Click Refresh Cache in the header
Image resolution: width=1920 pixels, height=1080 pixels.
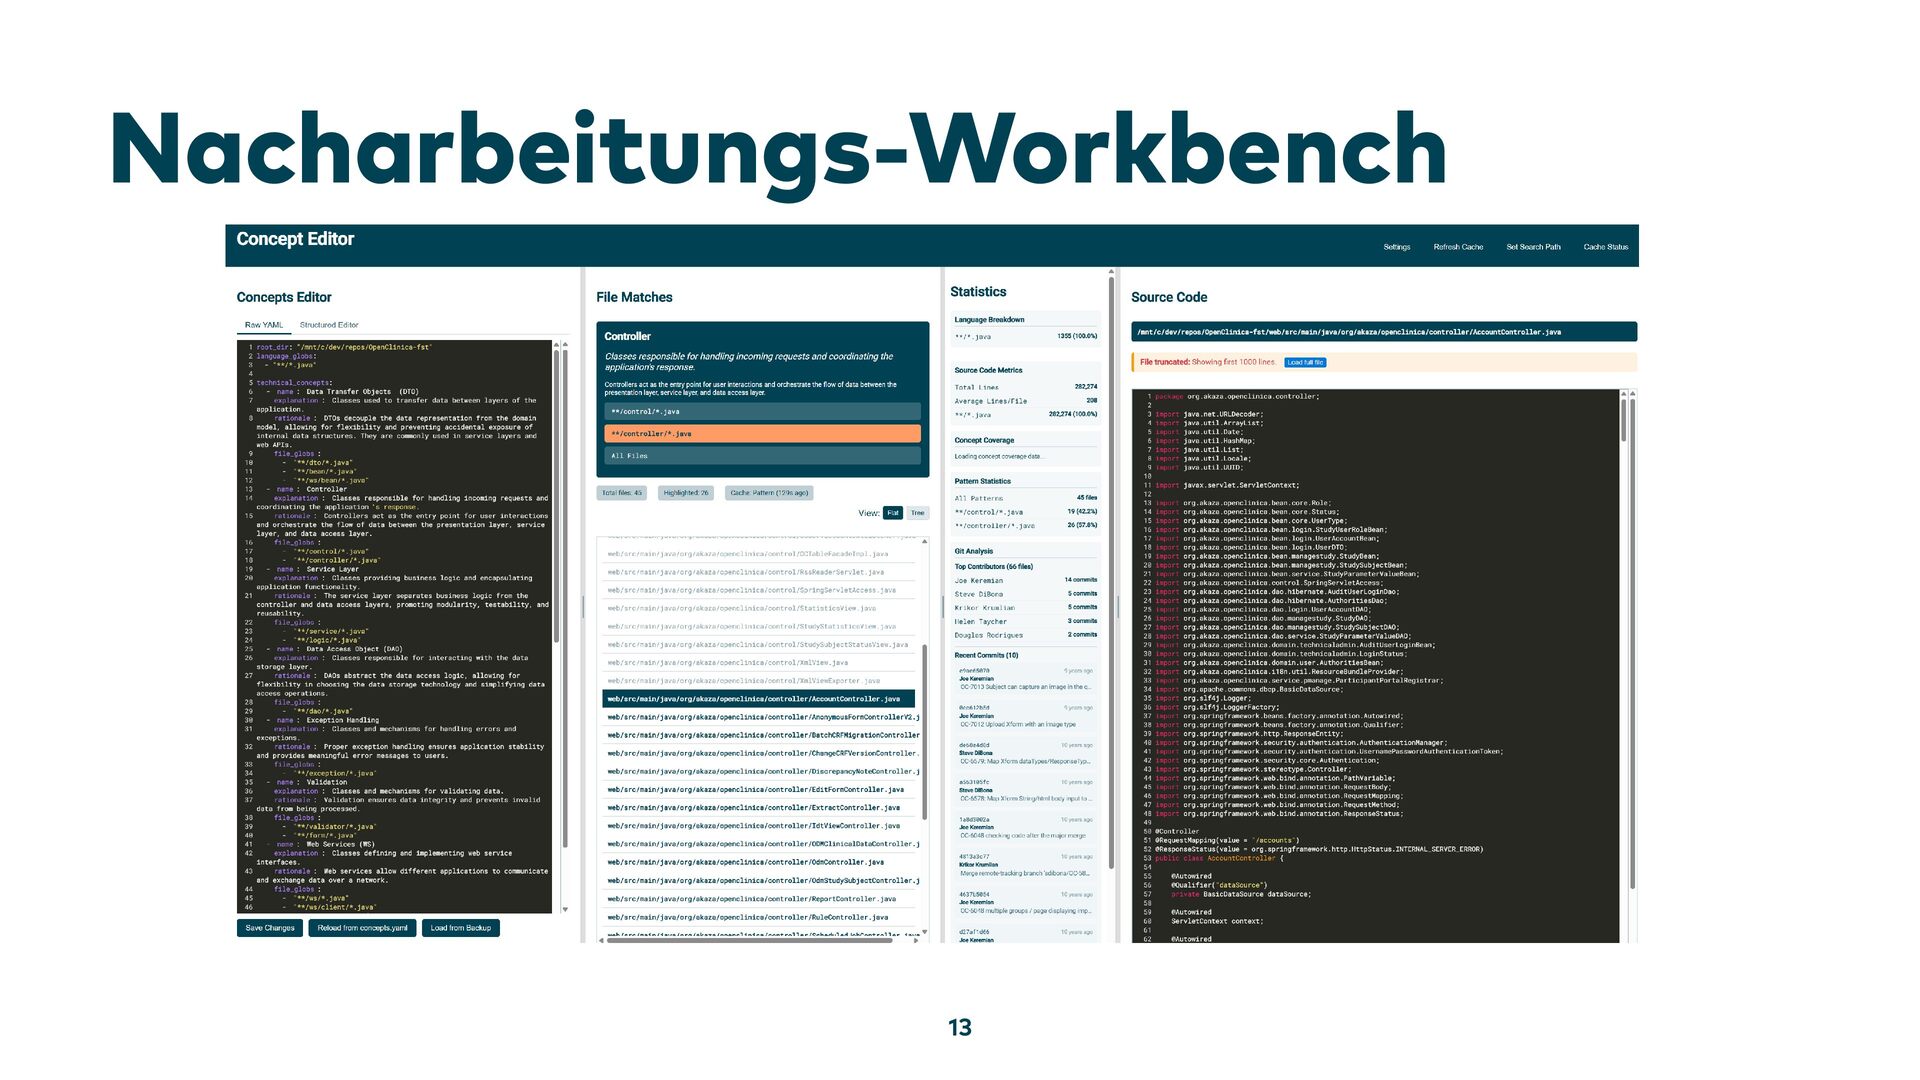point(1458,247)
